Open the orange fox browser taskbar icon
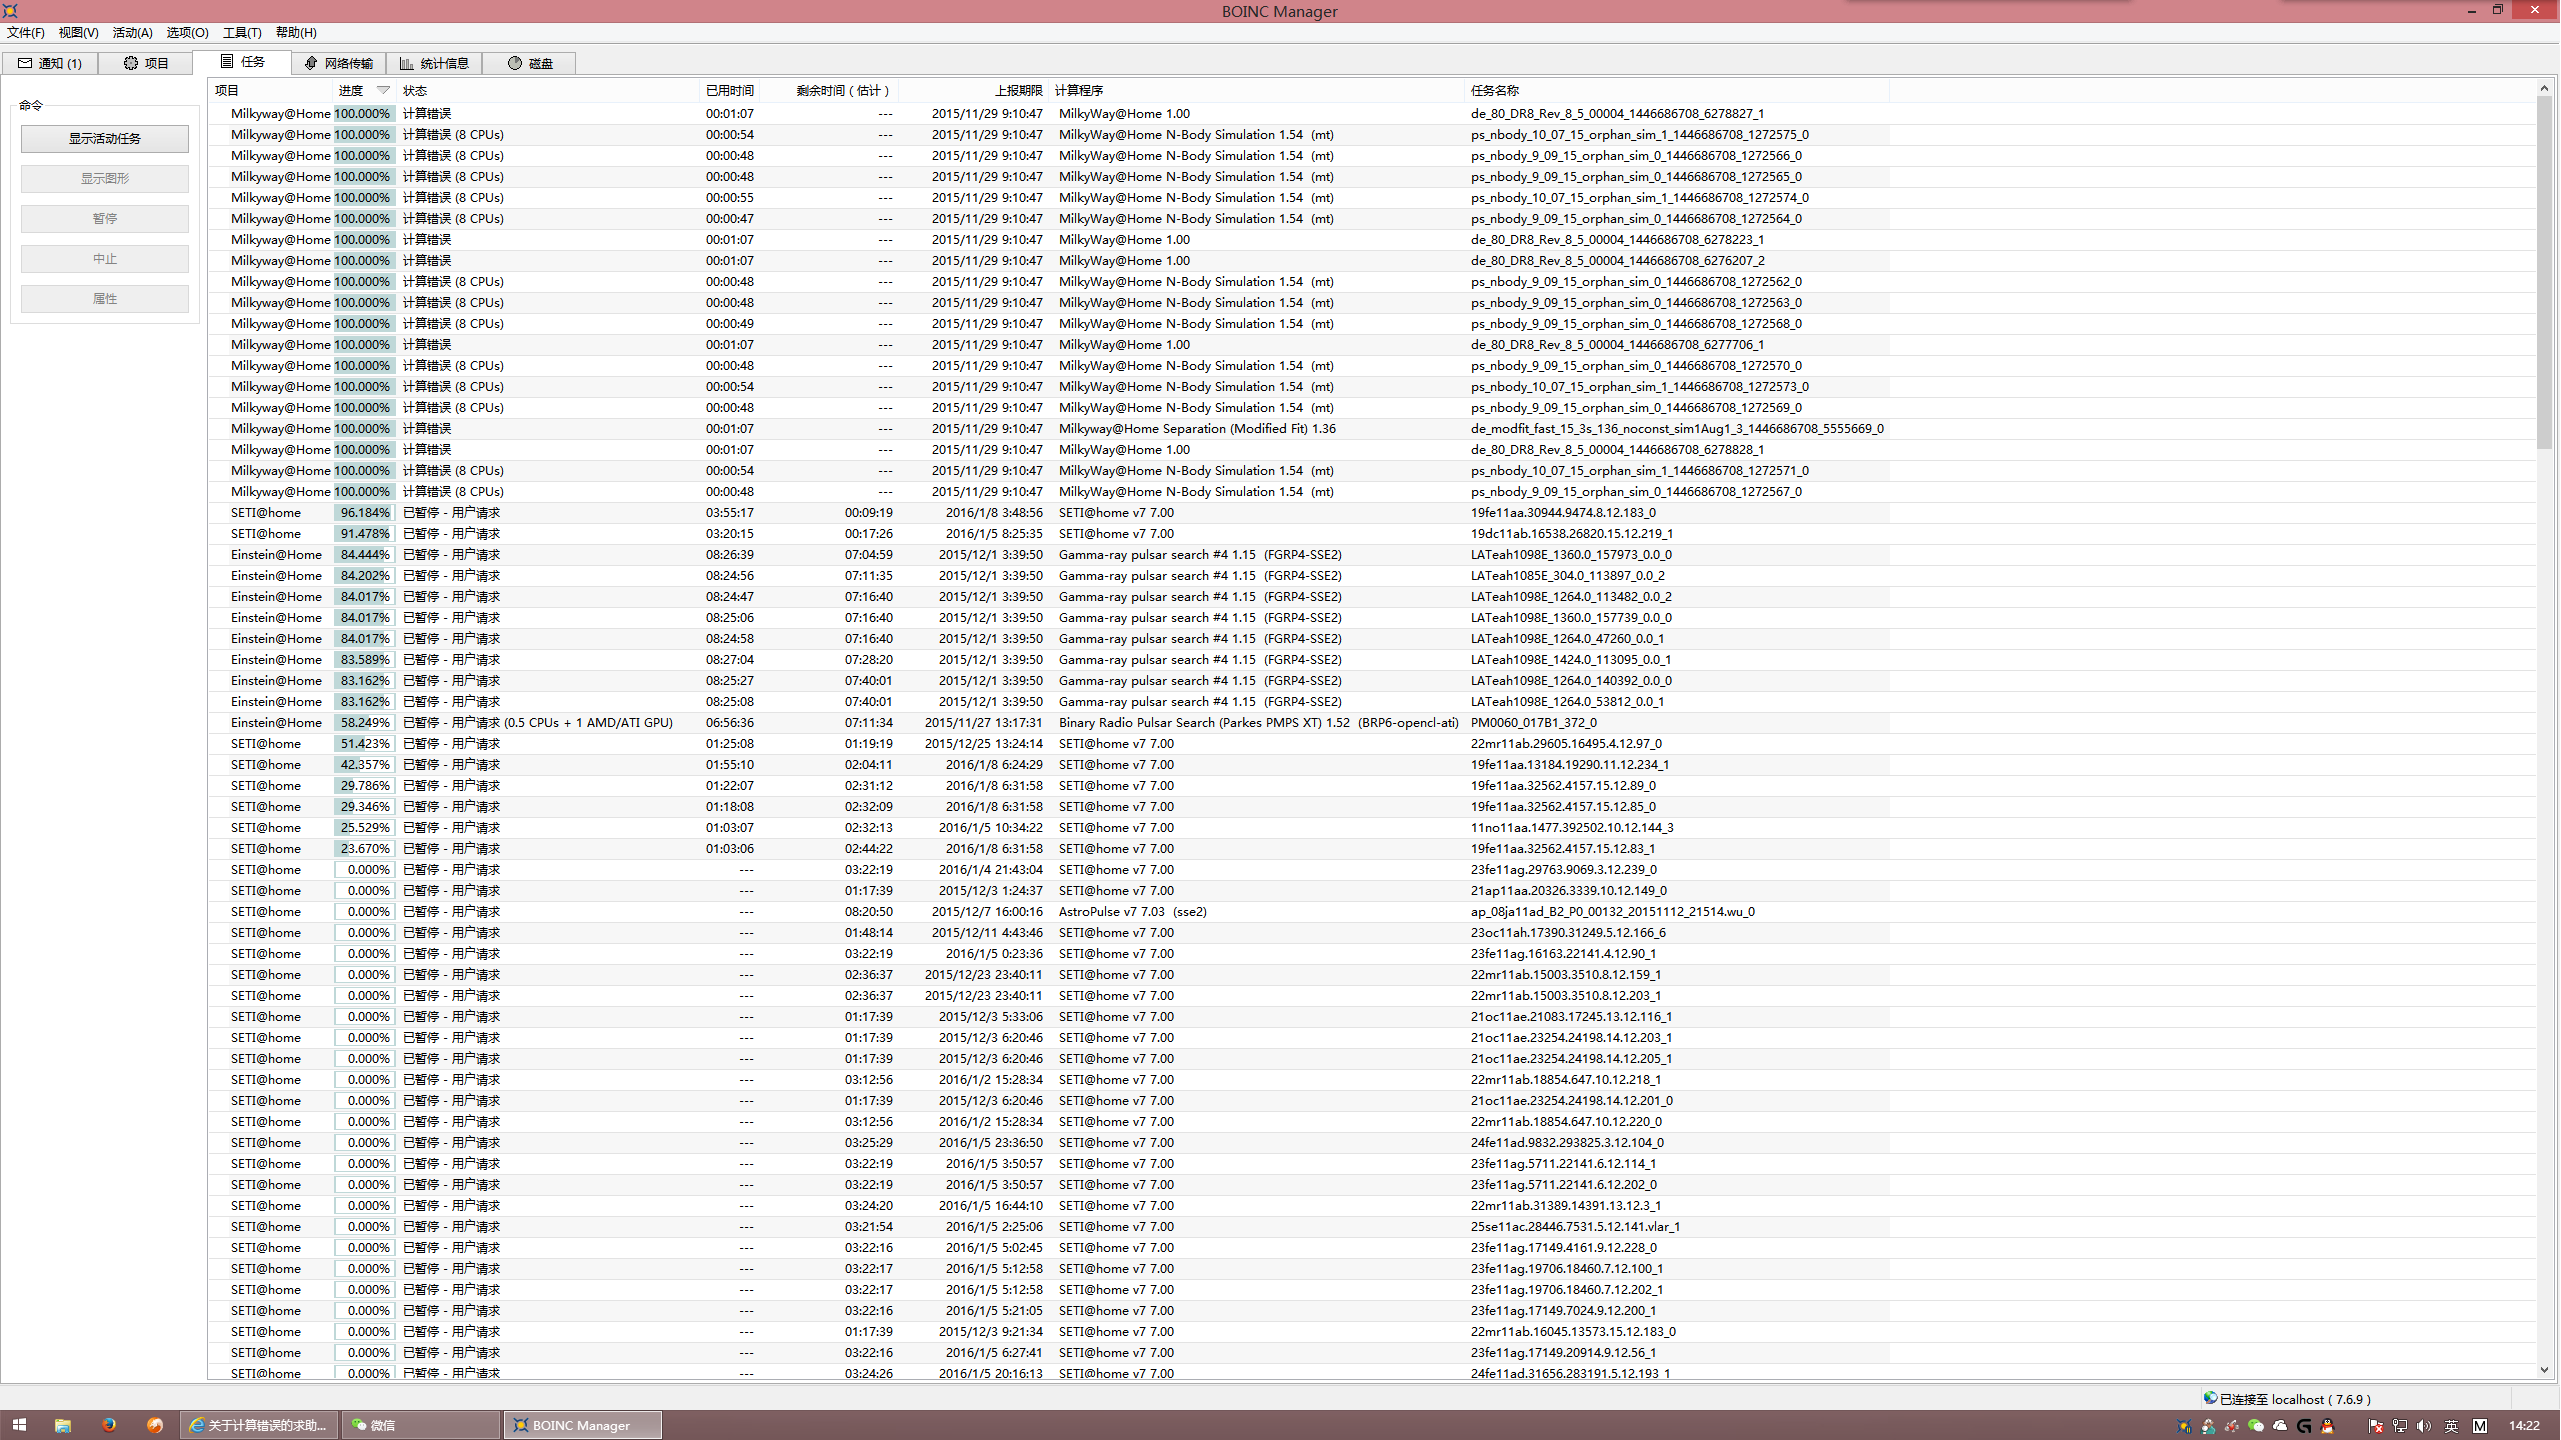 pyautogui.click(x=155, y=1425)
